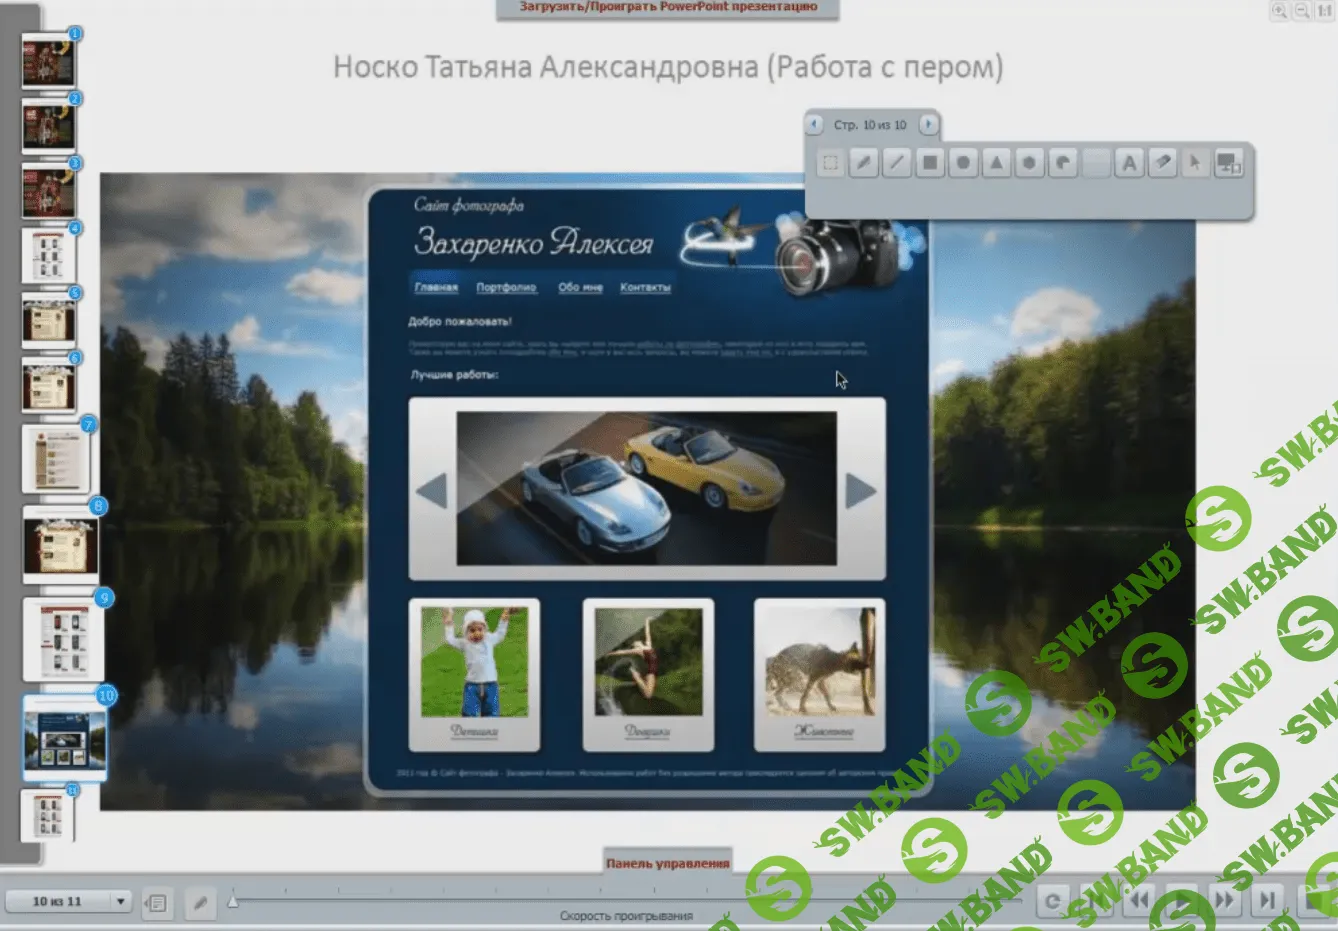Open slide 8 thumbnail in sidebar
This screenshot has width=1338, height=931.
click(61, 547)
